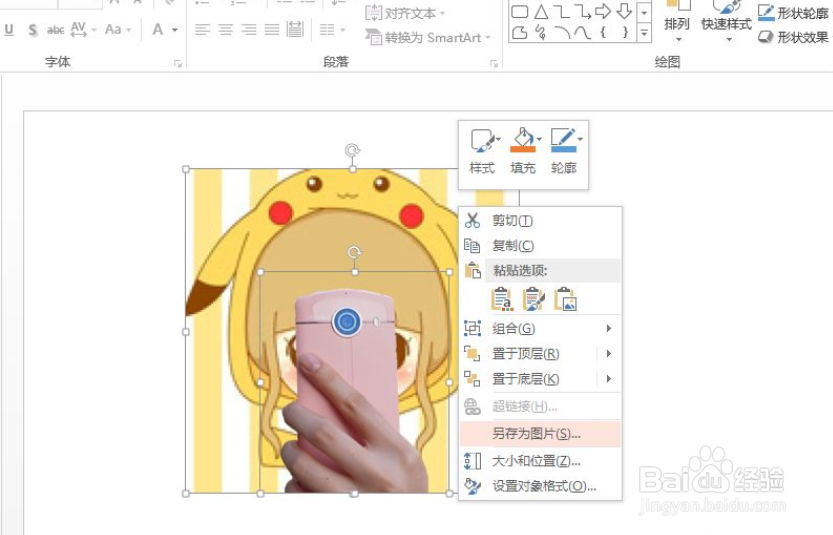
Task: Choose Save as Picture (另存为图片)
Action: (x=540, y=434)
